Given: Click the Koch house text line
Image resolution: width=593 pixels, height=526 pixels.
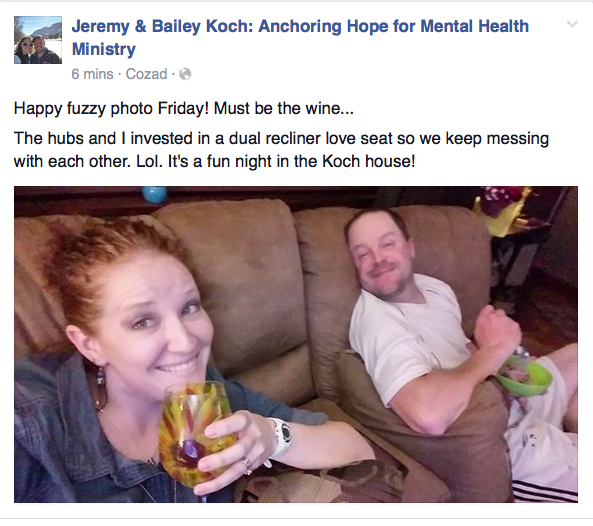Looking at the screenshot, I should point(214,161).
